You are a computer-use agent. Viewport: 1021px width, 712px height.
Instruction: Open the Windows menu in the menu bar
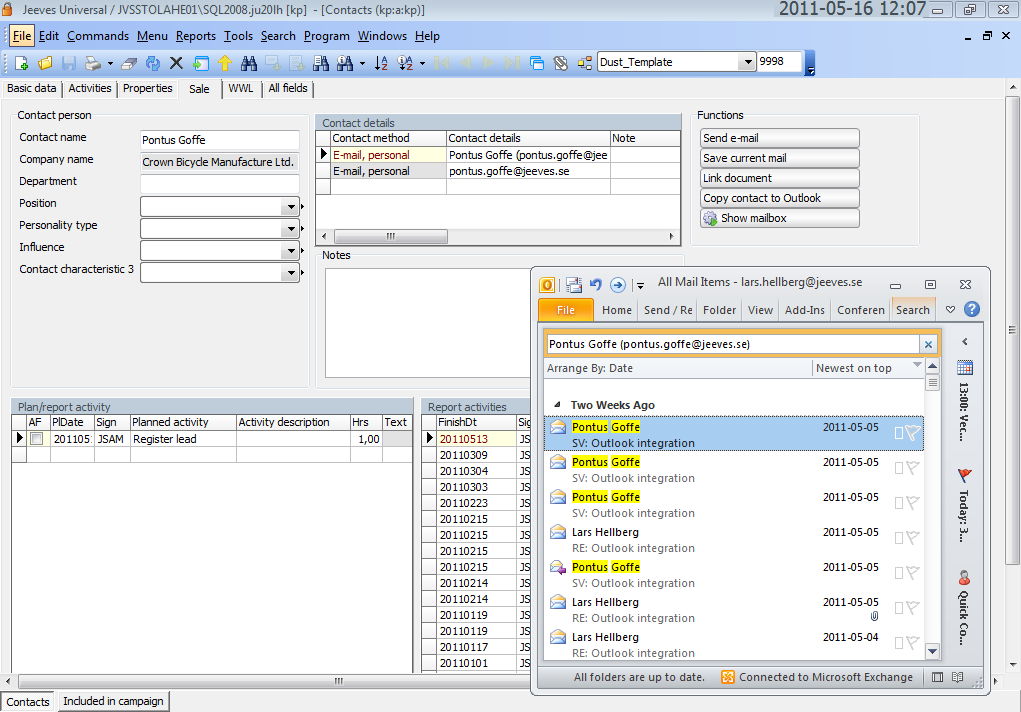pyautogui.click(x=382, y=36)
